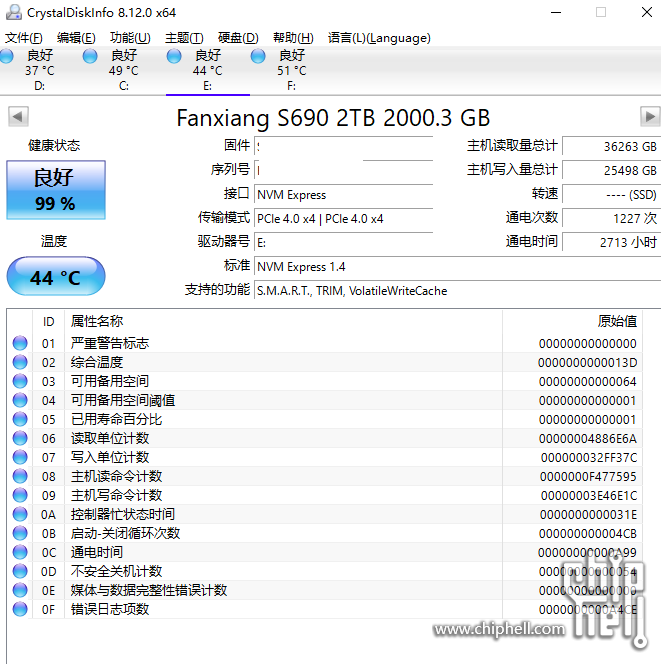
Task: Click status orb for ID 03 可用备用空间
Action: pyautogui.click(x=20, y=381)
